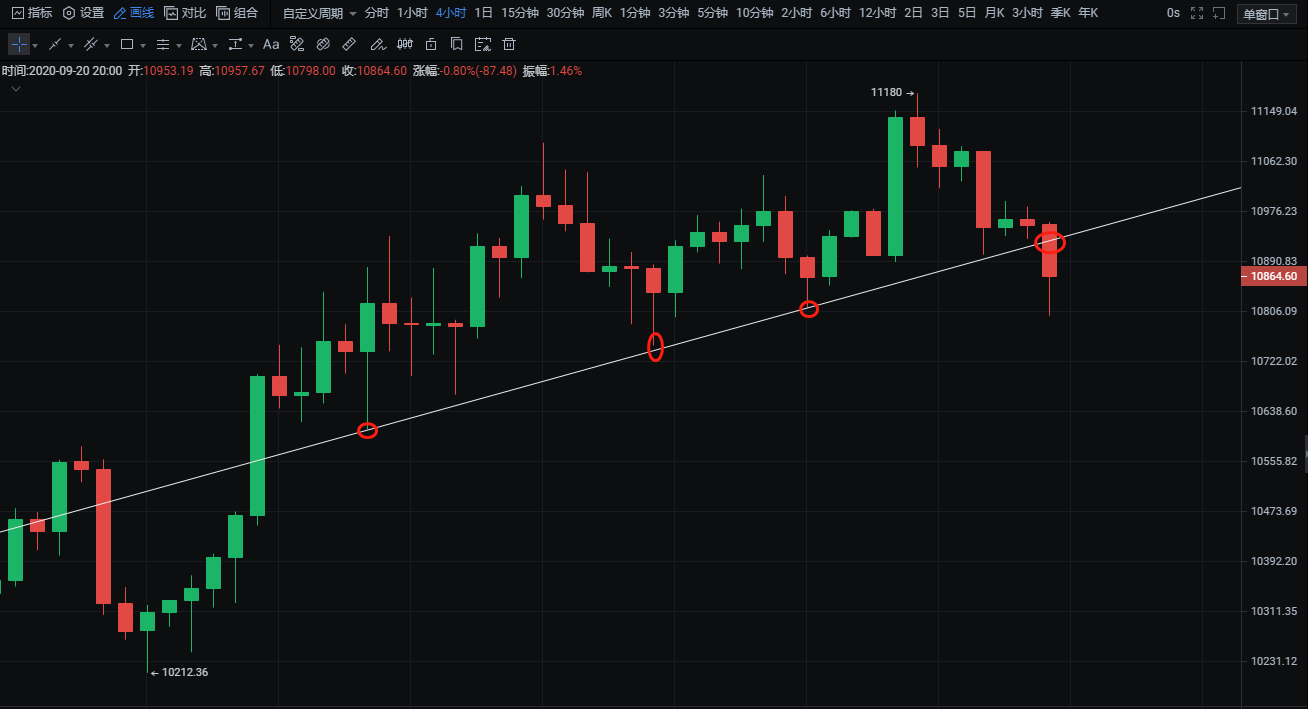The image size is (1308, 709).
Task: Select the rectangle shape tool
Action: (x=127, y=45)
